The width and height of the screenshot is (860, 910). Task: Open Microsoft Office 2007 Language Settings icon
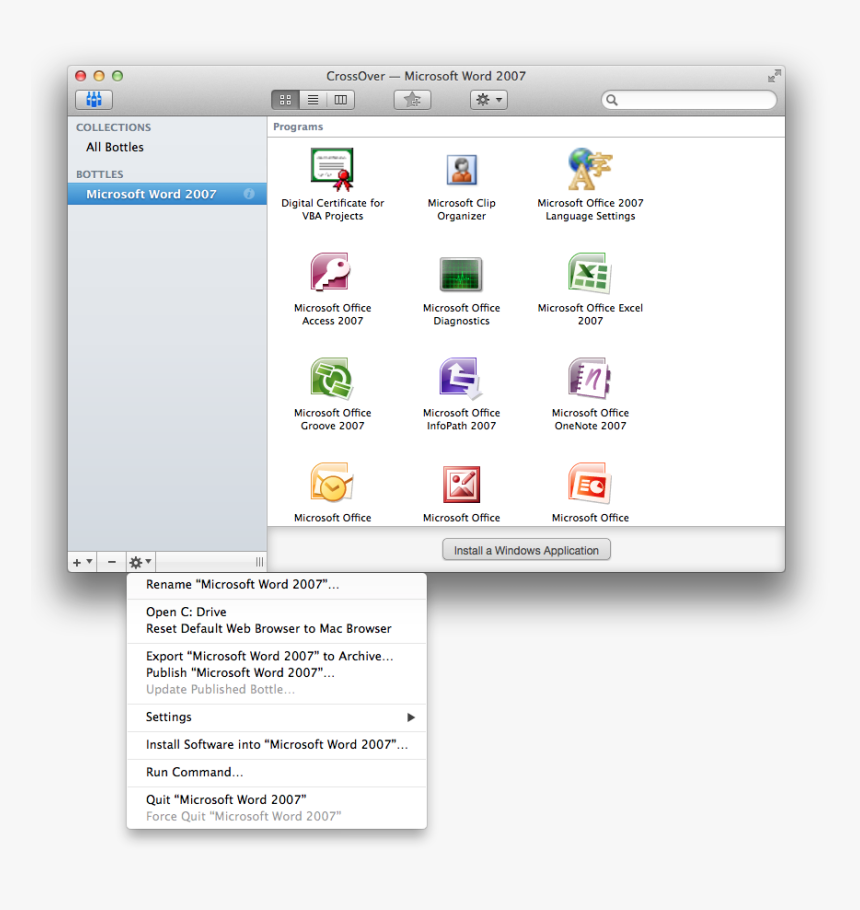coord(590,169)
